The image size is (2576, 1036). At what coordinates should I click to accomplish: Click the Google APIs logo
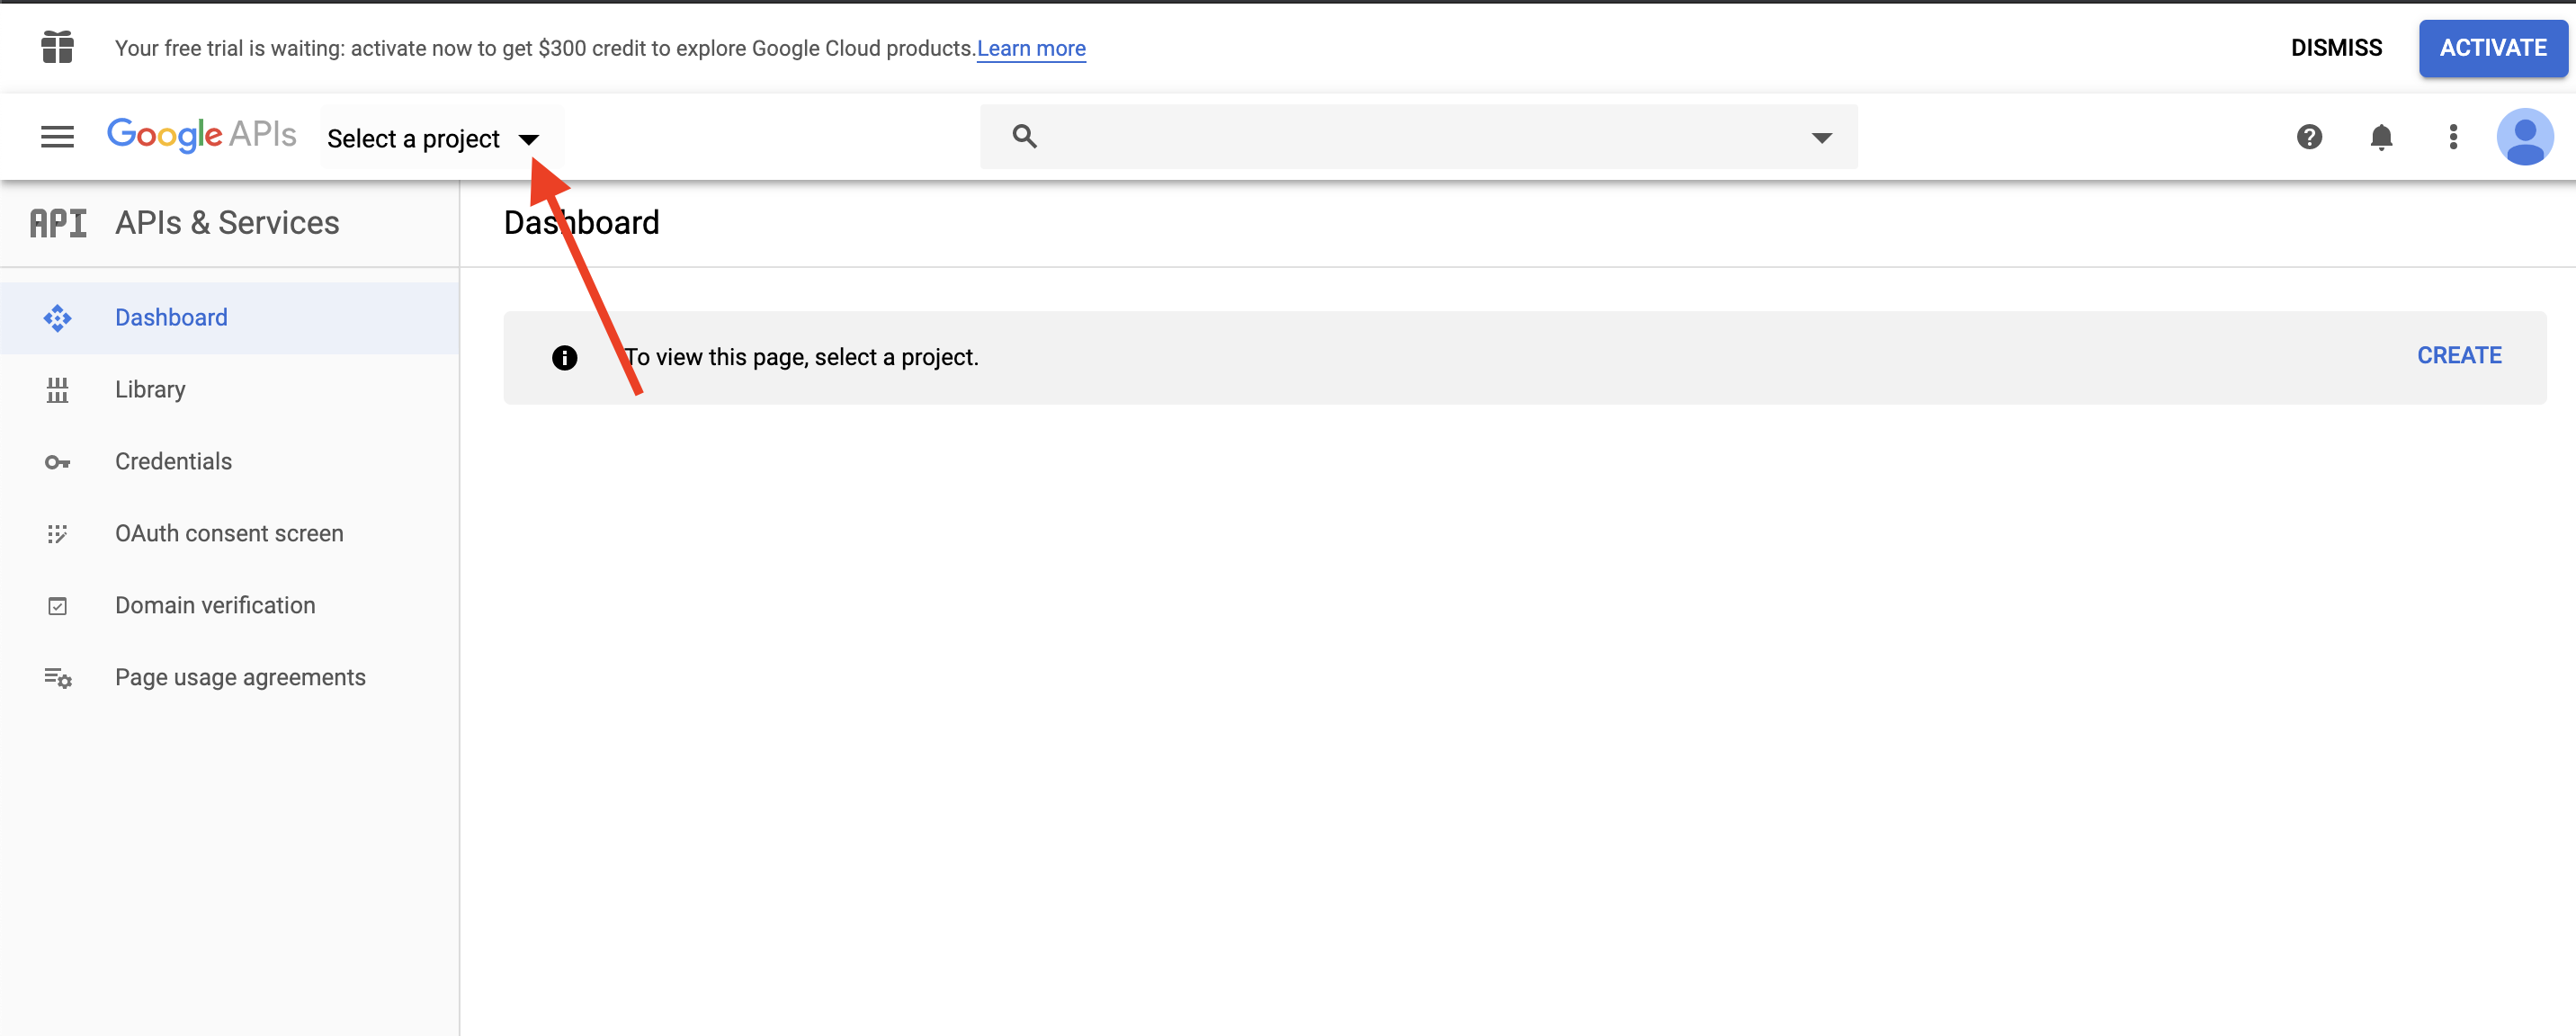pos(201,135)
